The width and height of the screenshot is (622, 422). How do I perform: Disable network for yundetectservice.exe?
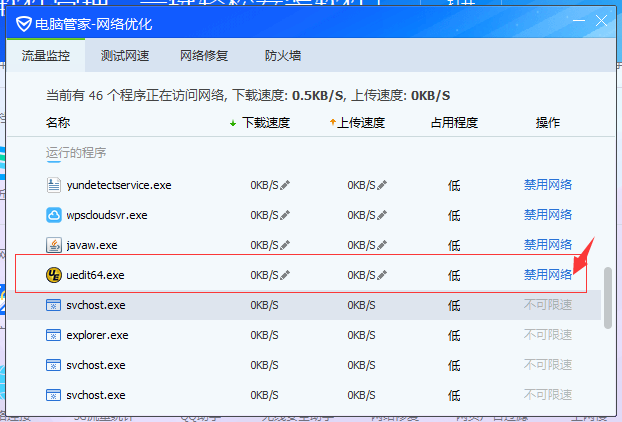[548, 185]
